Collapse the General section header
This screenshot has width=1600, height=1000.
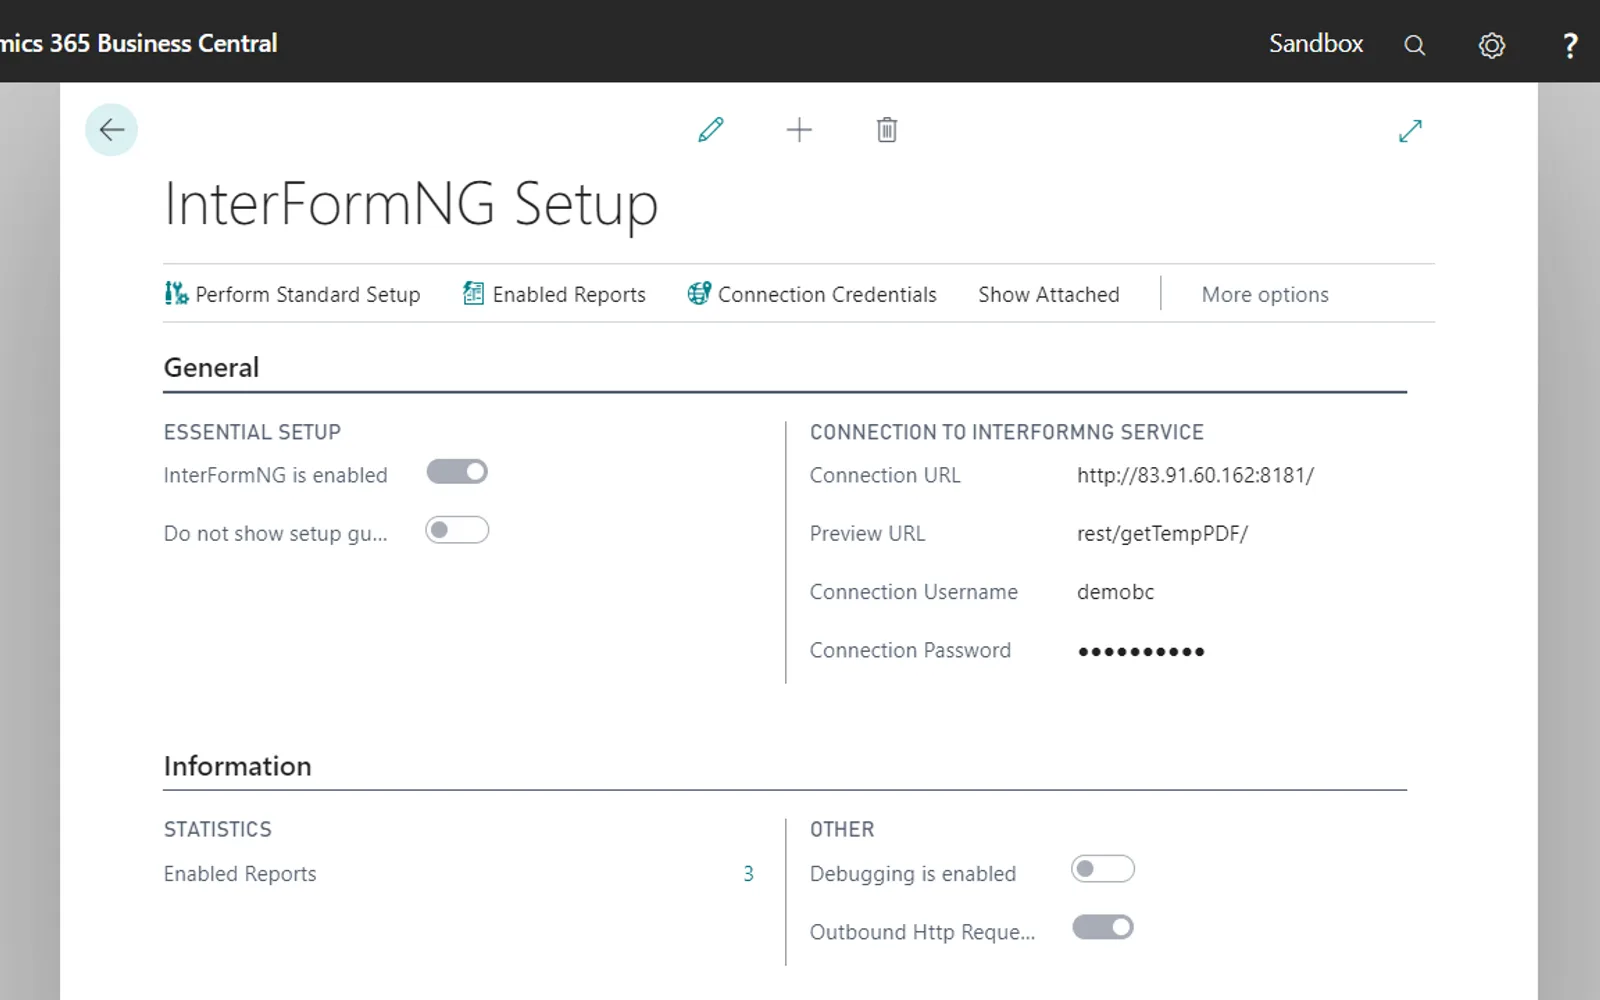(x=211, y=367)
